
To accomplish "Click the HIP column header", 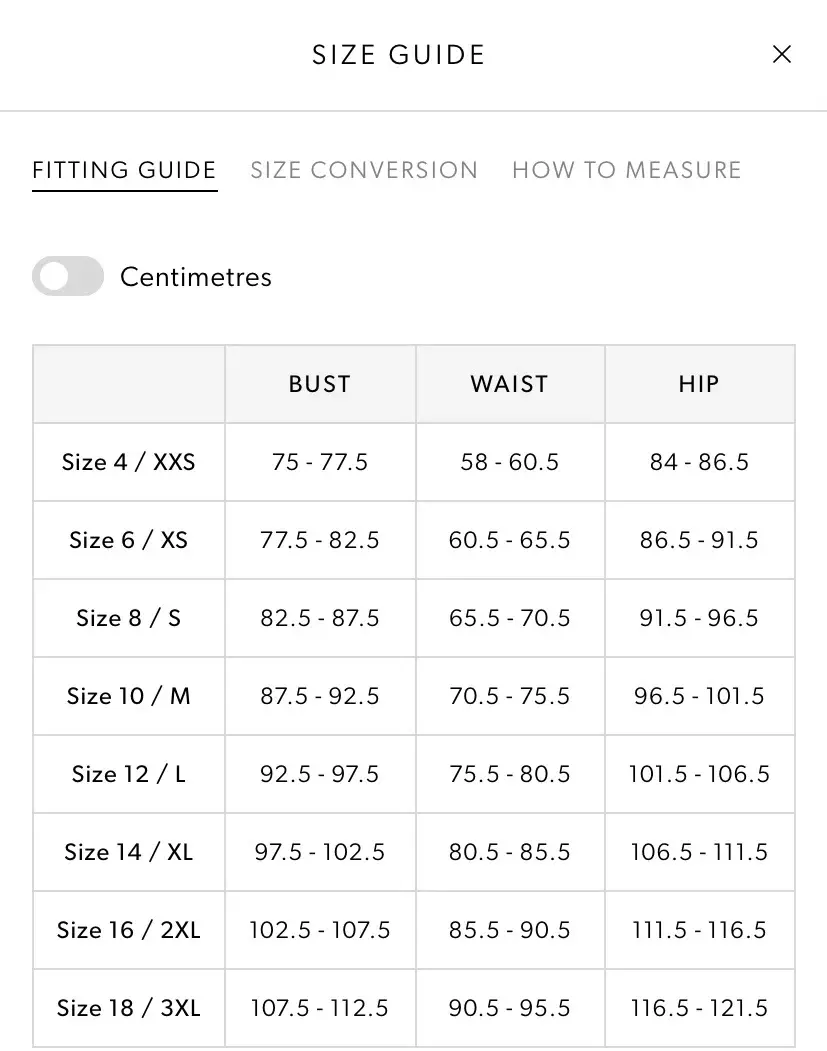I will (699, 384).
